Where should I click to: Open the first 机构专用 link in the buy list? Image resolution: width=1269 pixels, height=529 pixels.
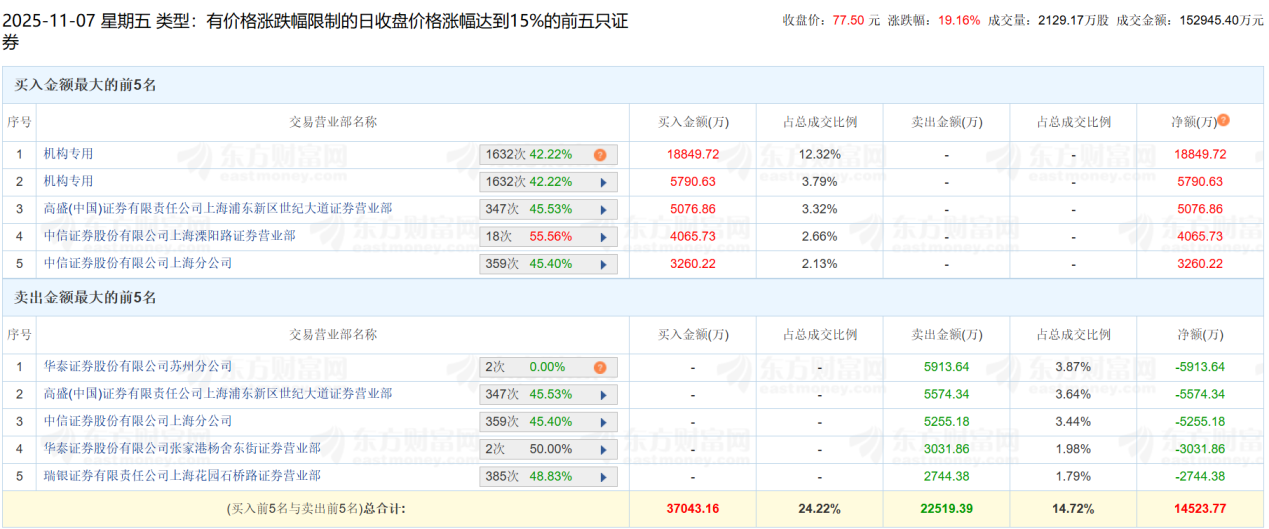pos(68,154)
